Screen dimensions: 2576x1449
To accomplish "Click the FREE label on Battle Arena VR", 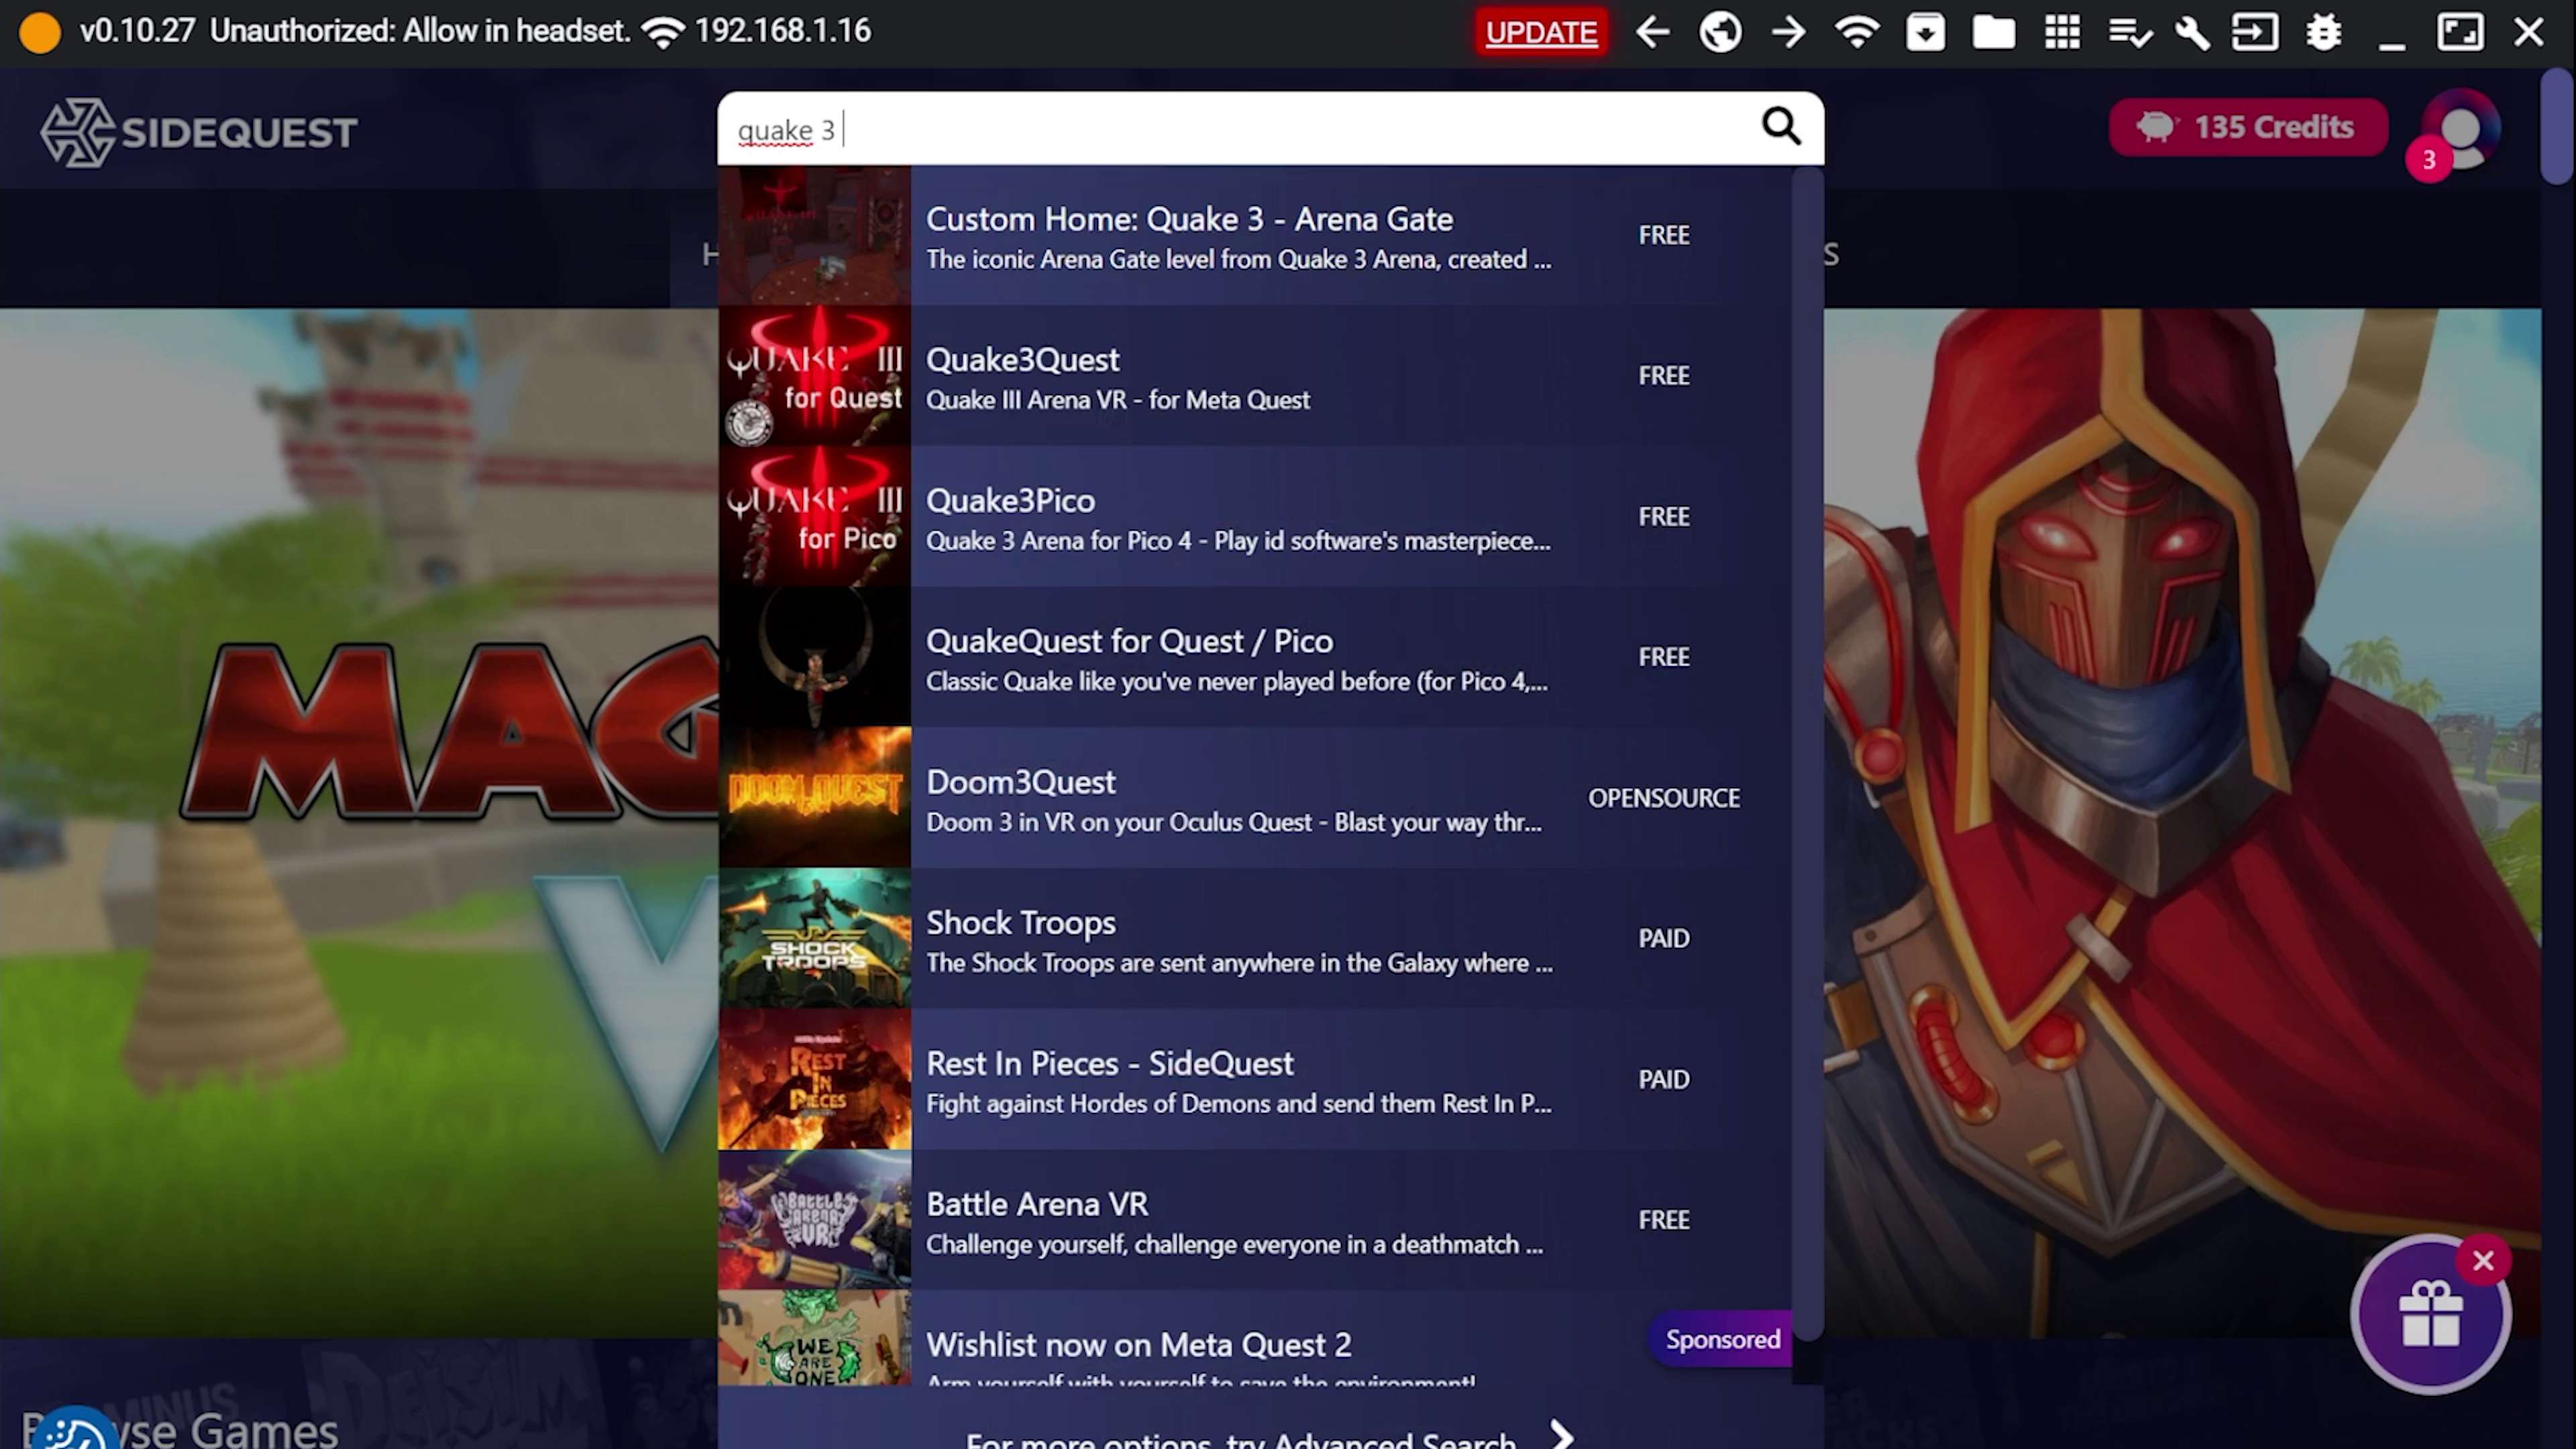I will 1664,1220.
